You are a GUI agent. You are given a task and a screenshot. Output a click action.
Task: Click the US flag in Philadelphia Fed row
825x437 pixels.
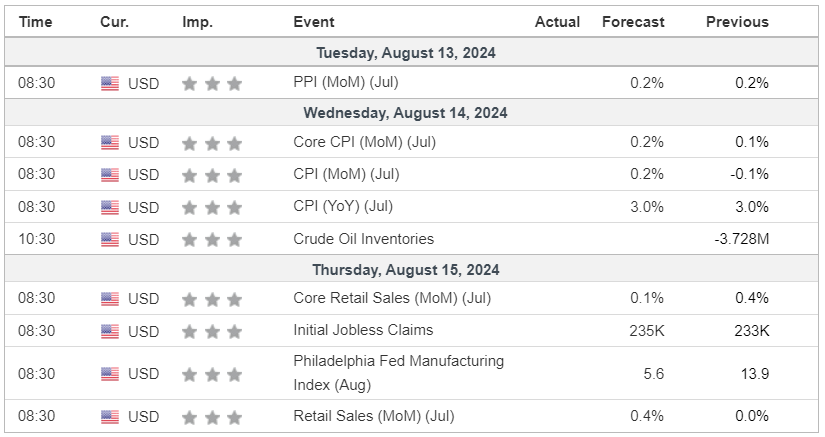[x=110, y=374]
